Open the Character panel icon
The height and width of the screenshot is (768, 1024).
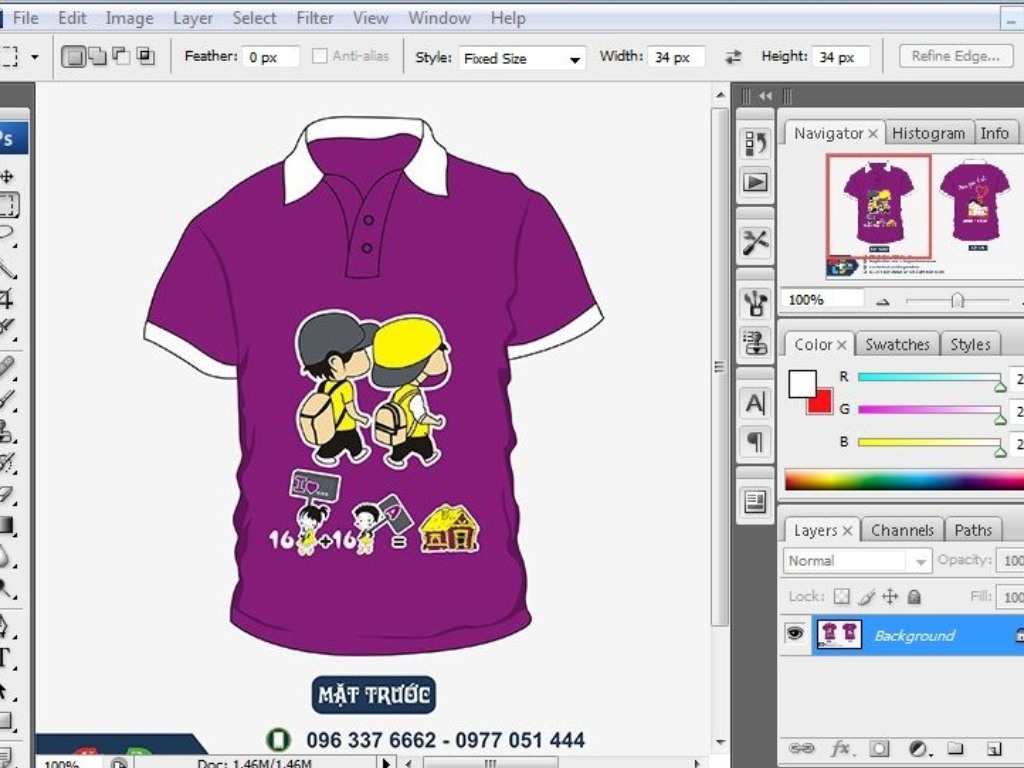coord(755,403)
